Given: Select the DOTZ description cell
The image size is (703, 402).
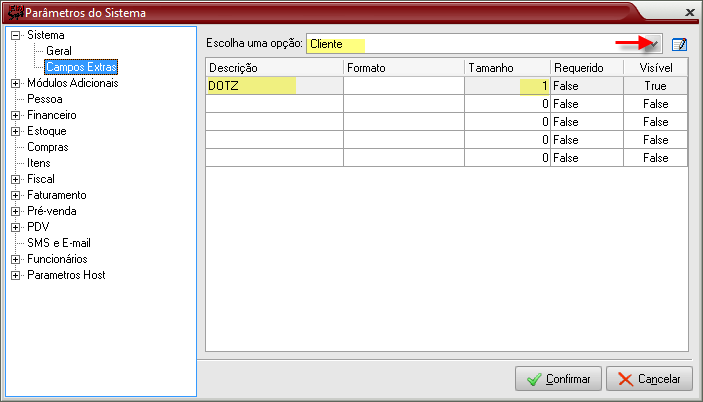Looking at the screenshot, I should pyautogui.click(x=274, y=86).
